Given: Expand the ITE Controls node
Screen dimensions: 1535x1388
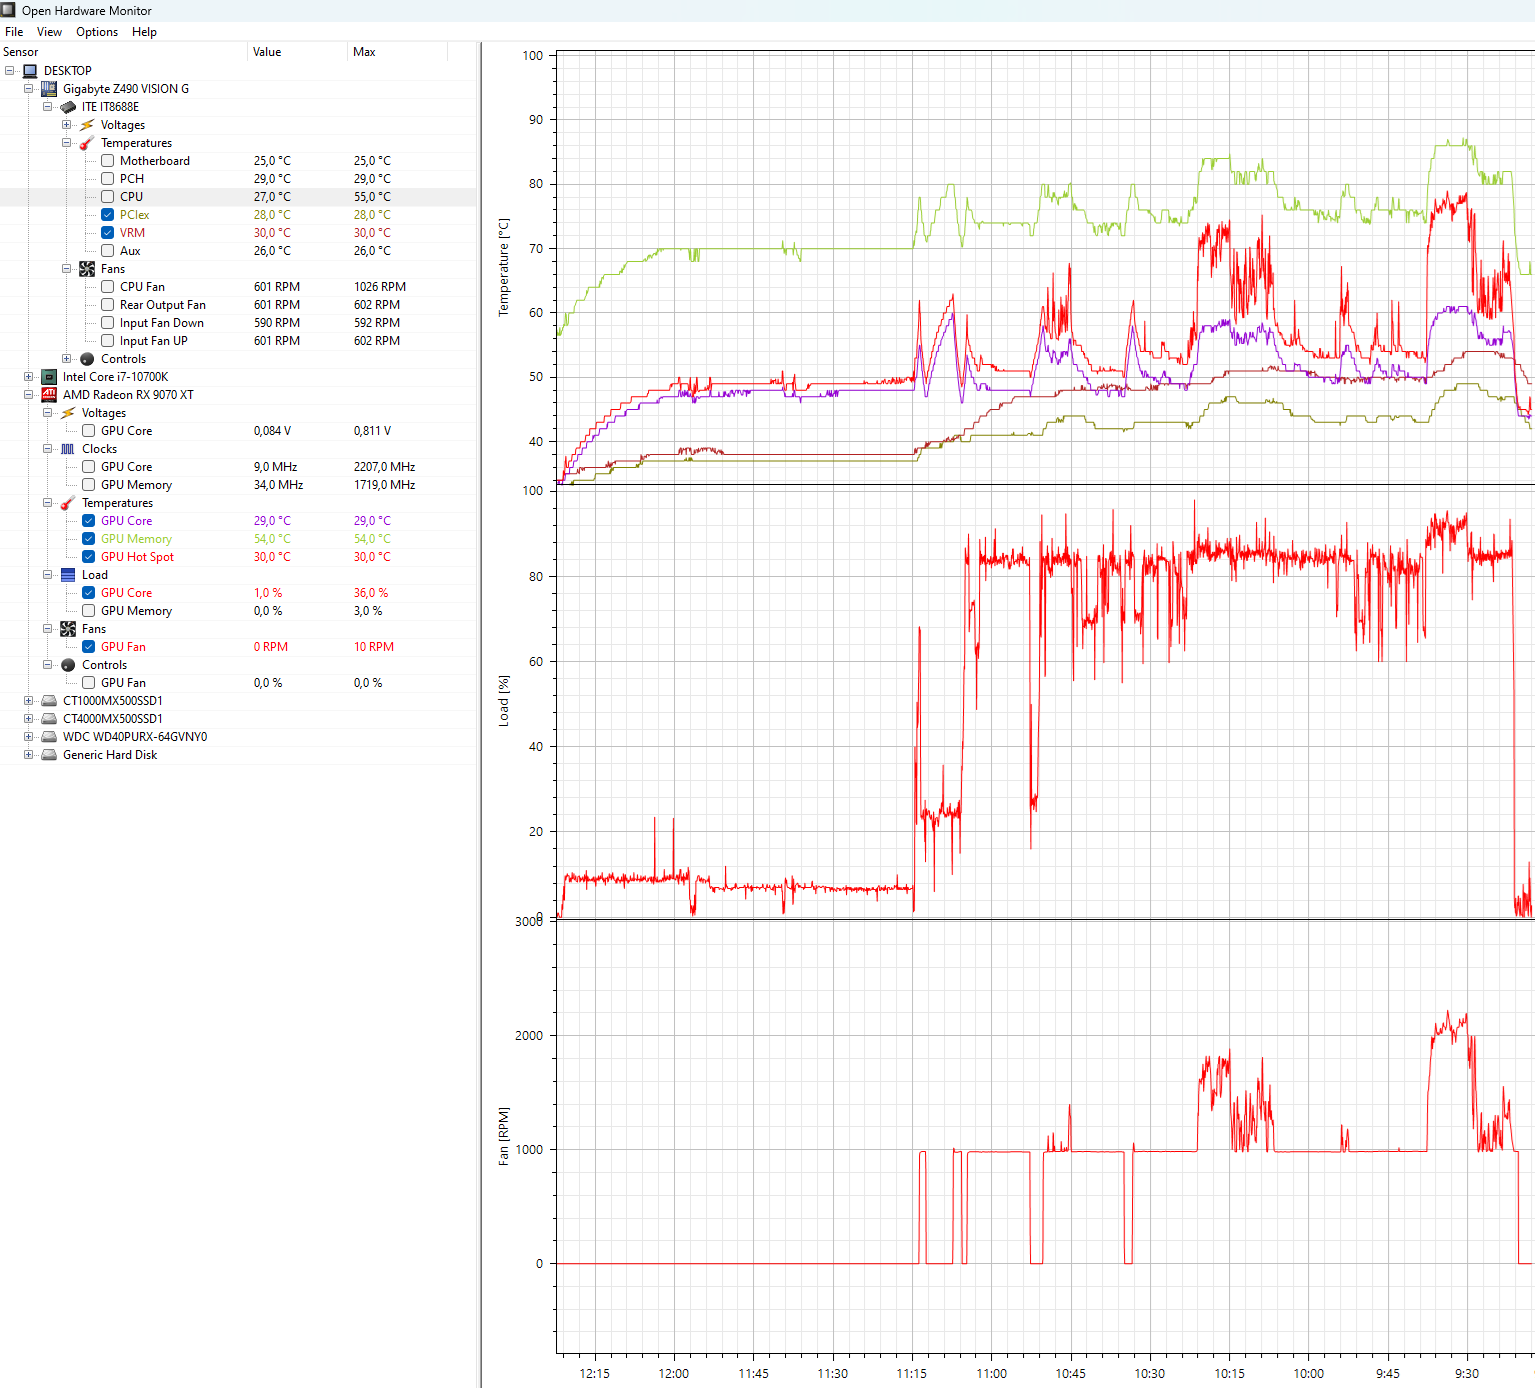Looking at the screenshot, I should (x=66, y=359).
